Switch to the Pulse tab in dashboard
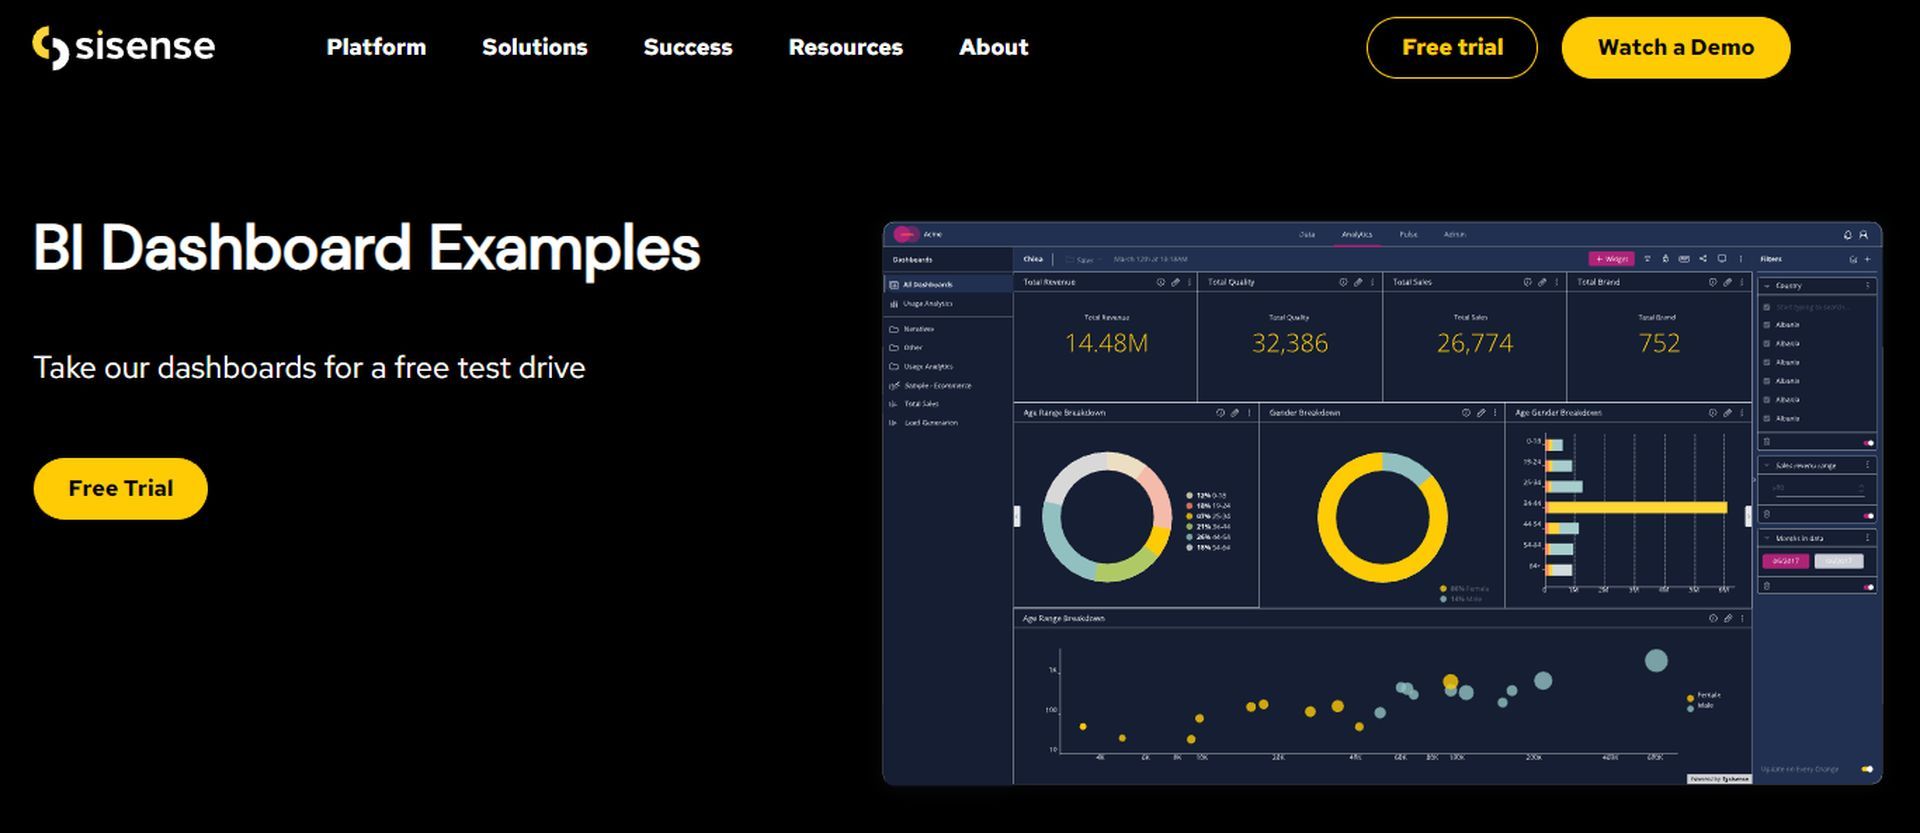1920x833 pixels. tap(1408, 235)
